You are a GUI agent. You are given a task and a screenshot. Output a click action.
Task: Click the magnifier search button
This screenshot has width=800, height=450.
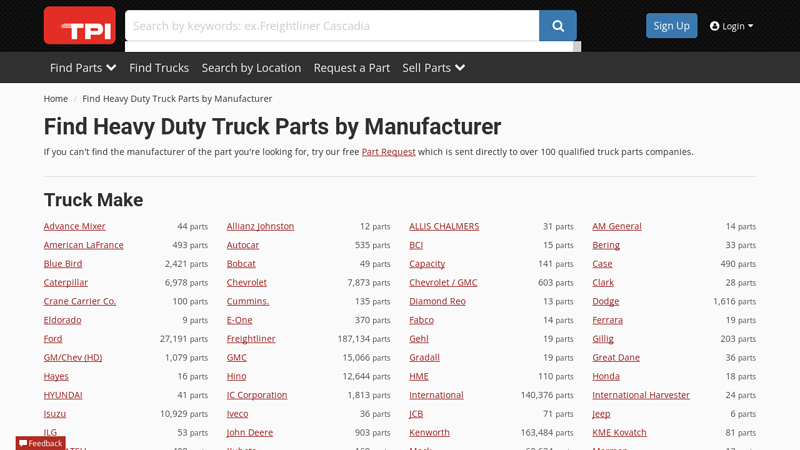tap(558, 26)
